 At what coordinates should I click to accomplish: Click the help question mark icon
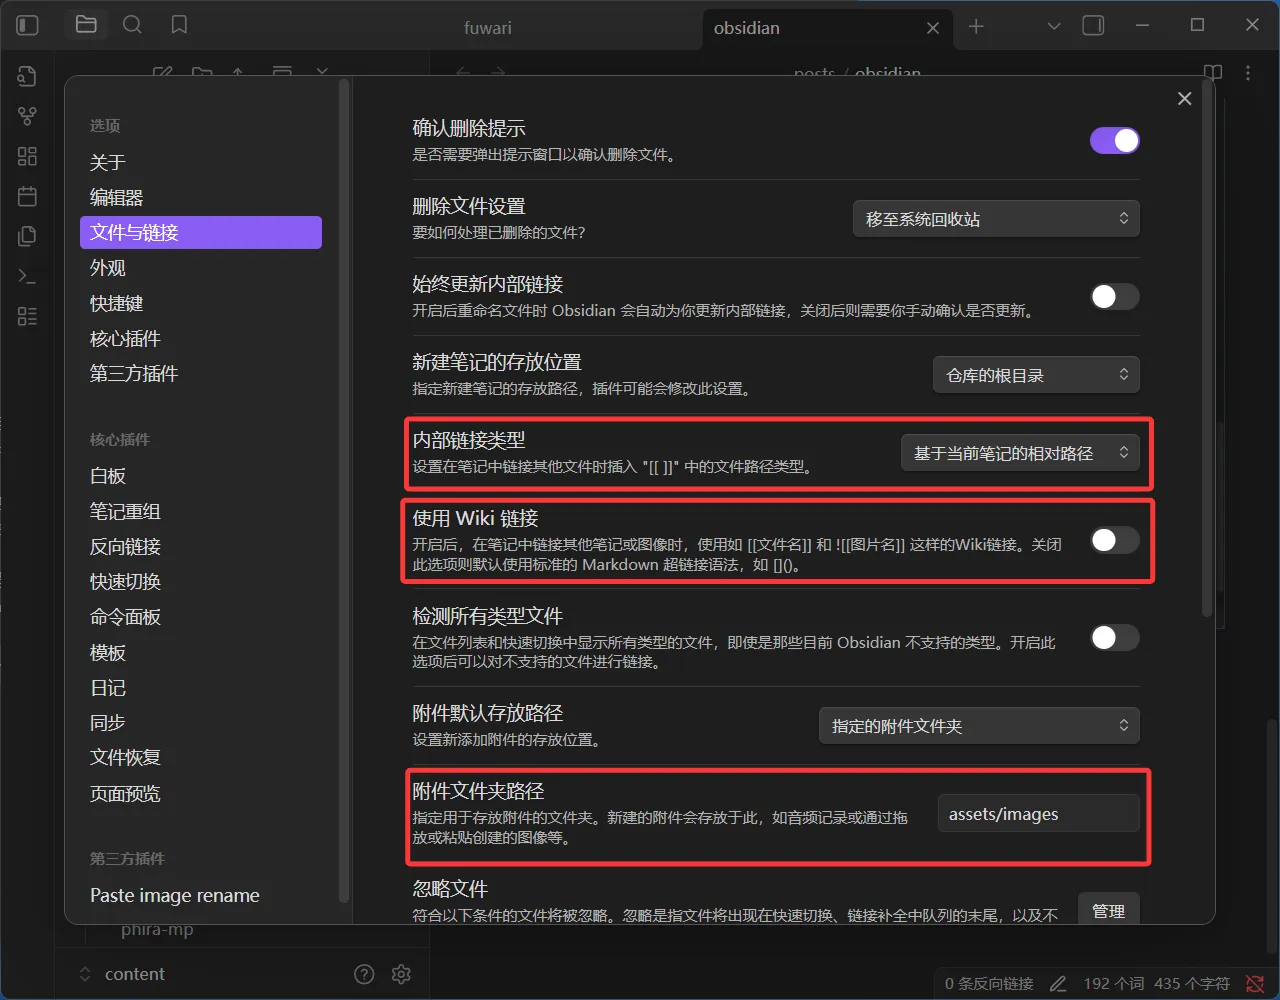(364, 974)
